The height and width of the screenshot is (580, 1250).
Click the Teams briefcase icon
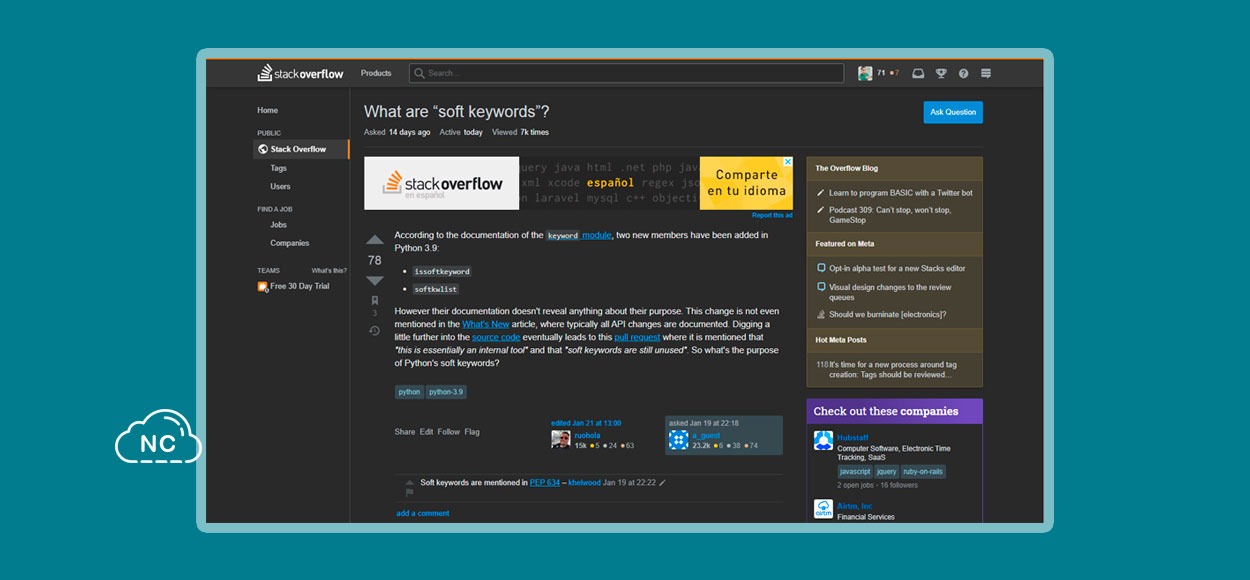[x=262, y=286]
